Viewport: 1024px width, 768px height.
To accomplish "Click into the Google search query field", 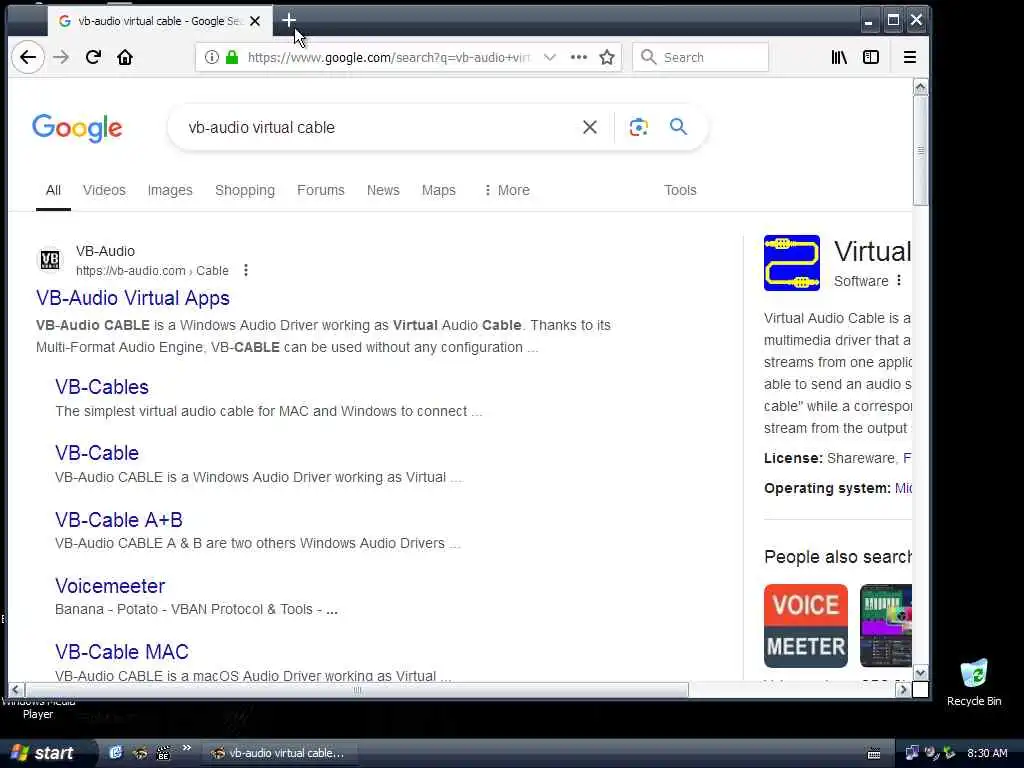I will click(x=379, y=127).
